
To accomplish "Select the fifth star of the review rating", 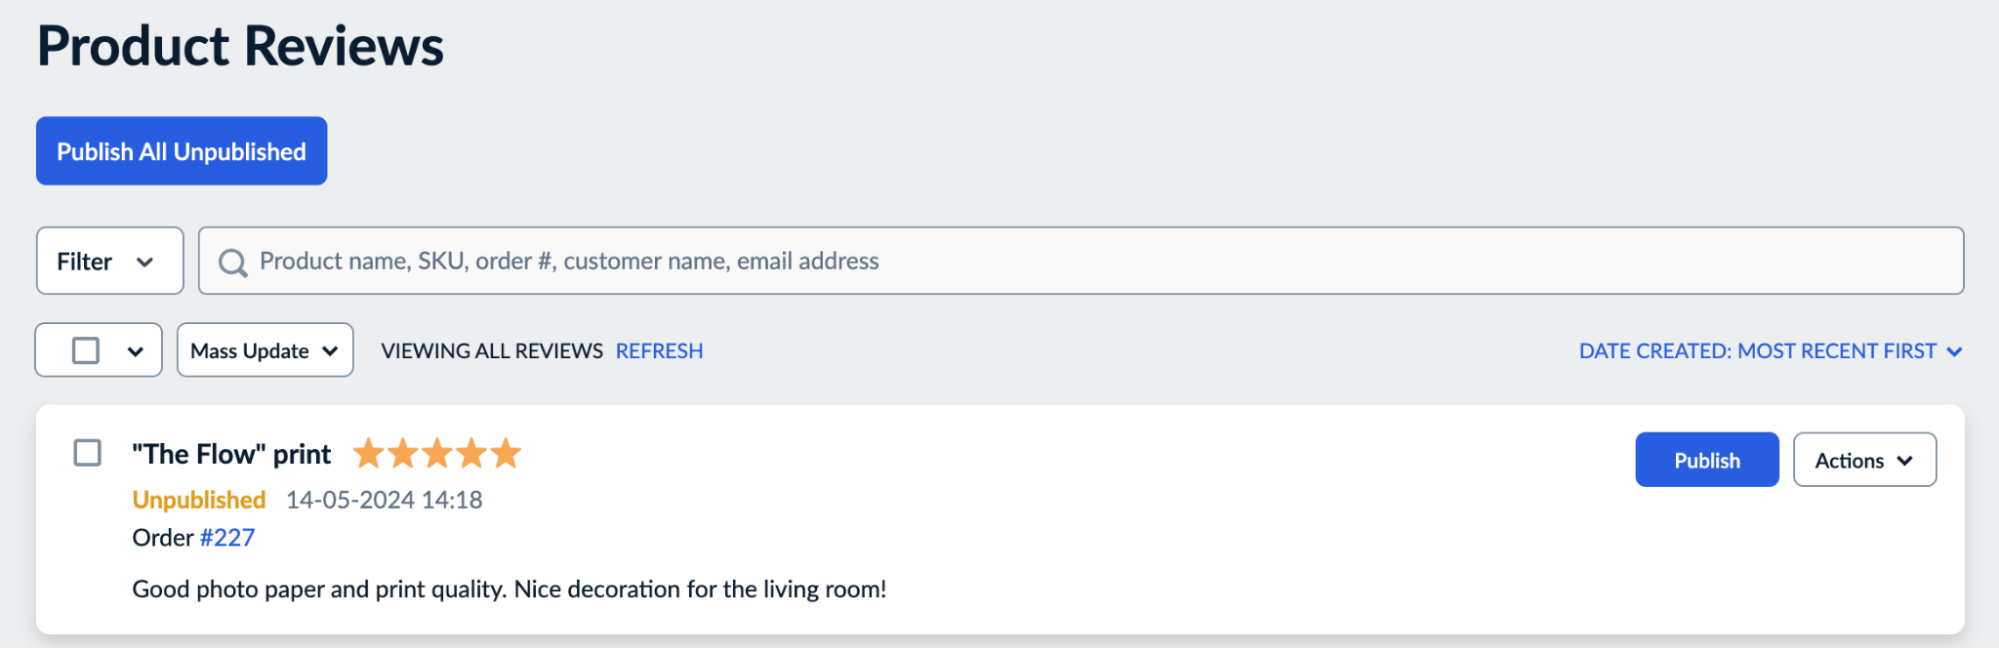I will (x=504, y=453).
